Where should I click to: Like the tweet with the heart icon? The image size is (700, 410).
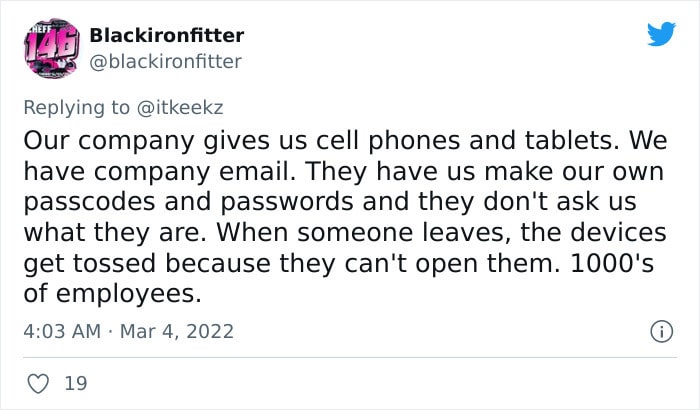38,384
